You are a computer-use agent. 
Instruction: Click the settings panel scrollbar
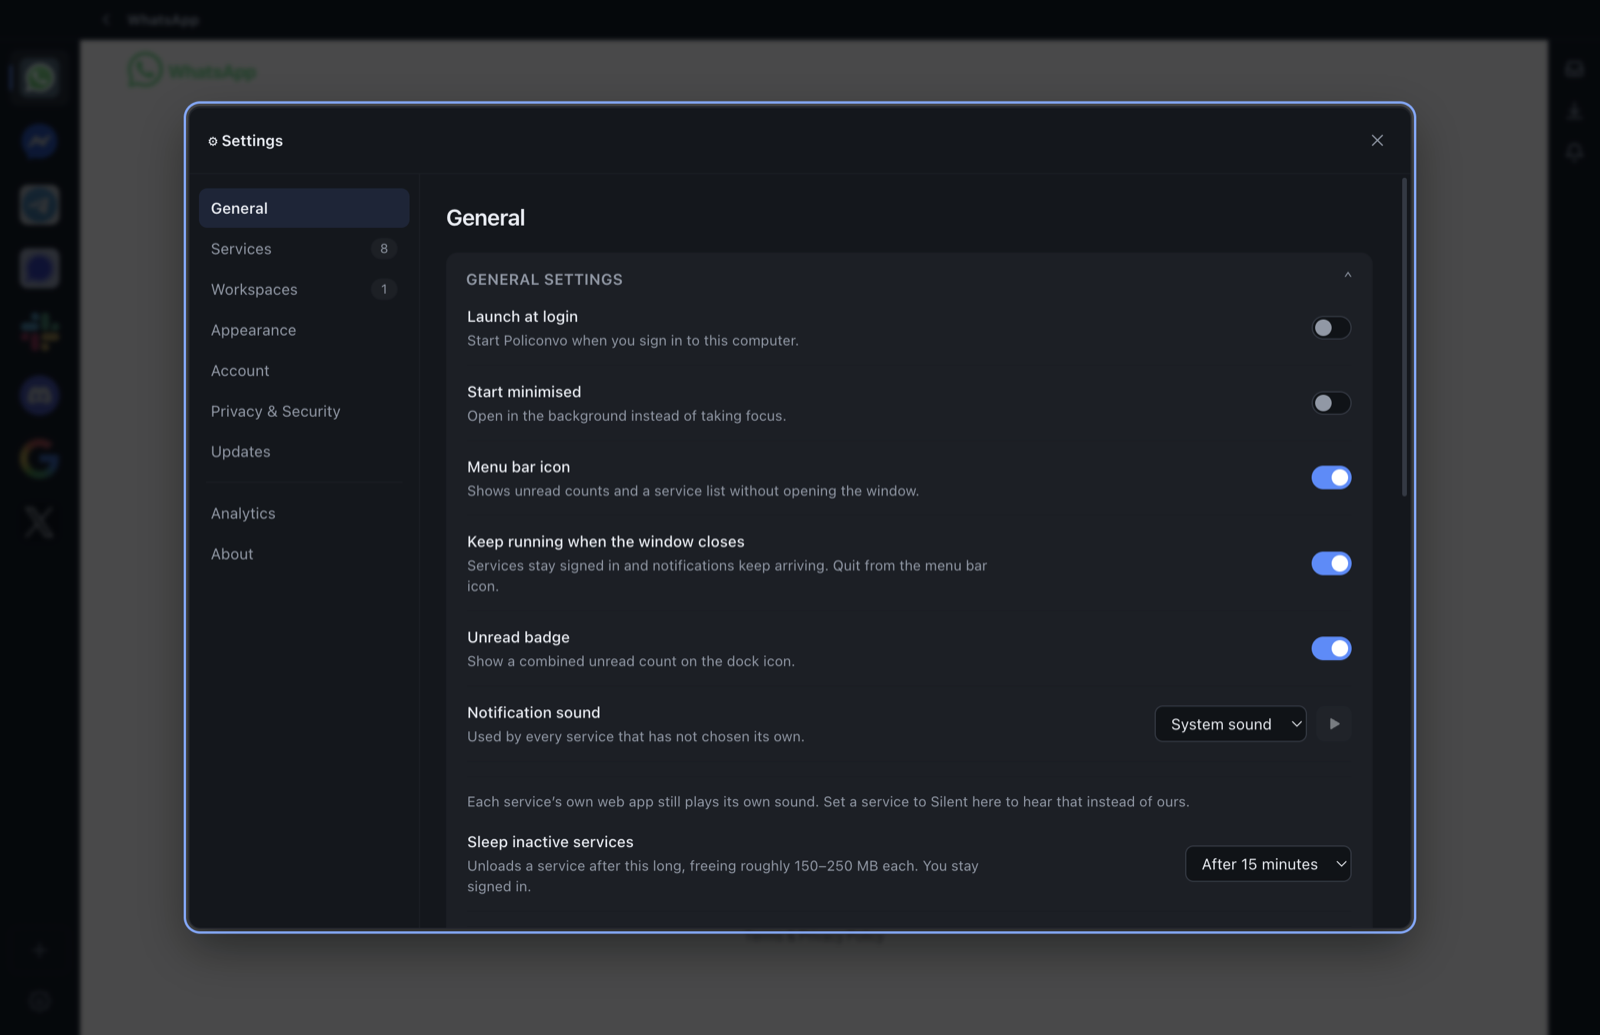pos(1404,337)
